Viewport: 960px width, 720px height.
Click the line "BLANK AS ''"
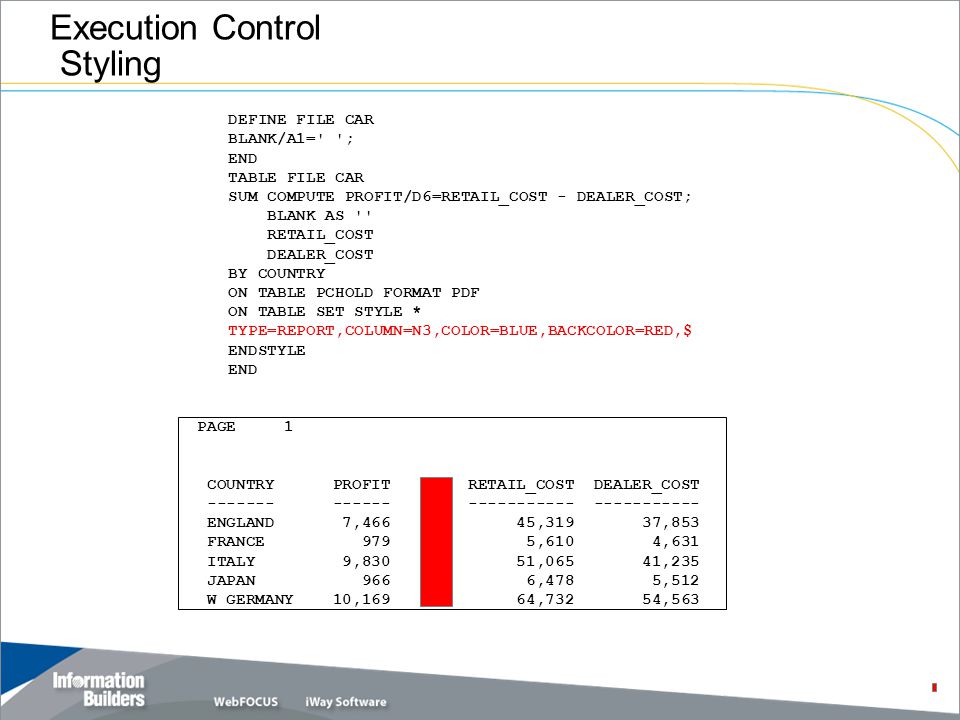coord(319,216)
